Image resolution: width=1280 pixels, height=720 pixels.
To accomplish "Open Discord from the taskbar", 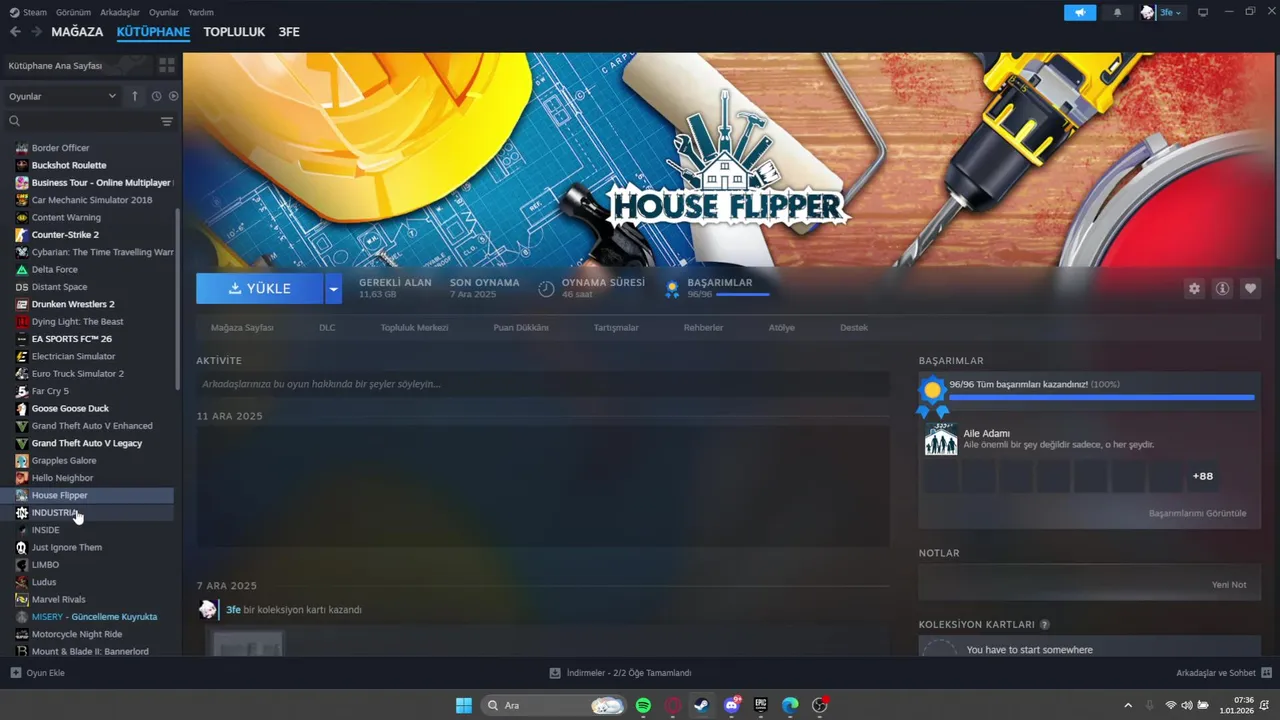I will pyautogui.click(x=731, y=705).
